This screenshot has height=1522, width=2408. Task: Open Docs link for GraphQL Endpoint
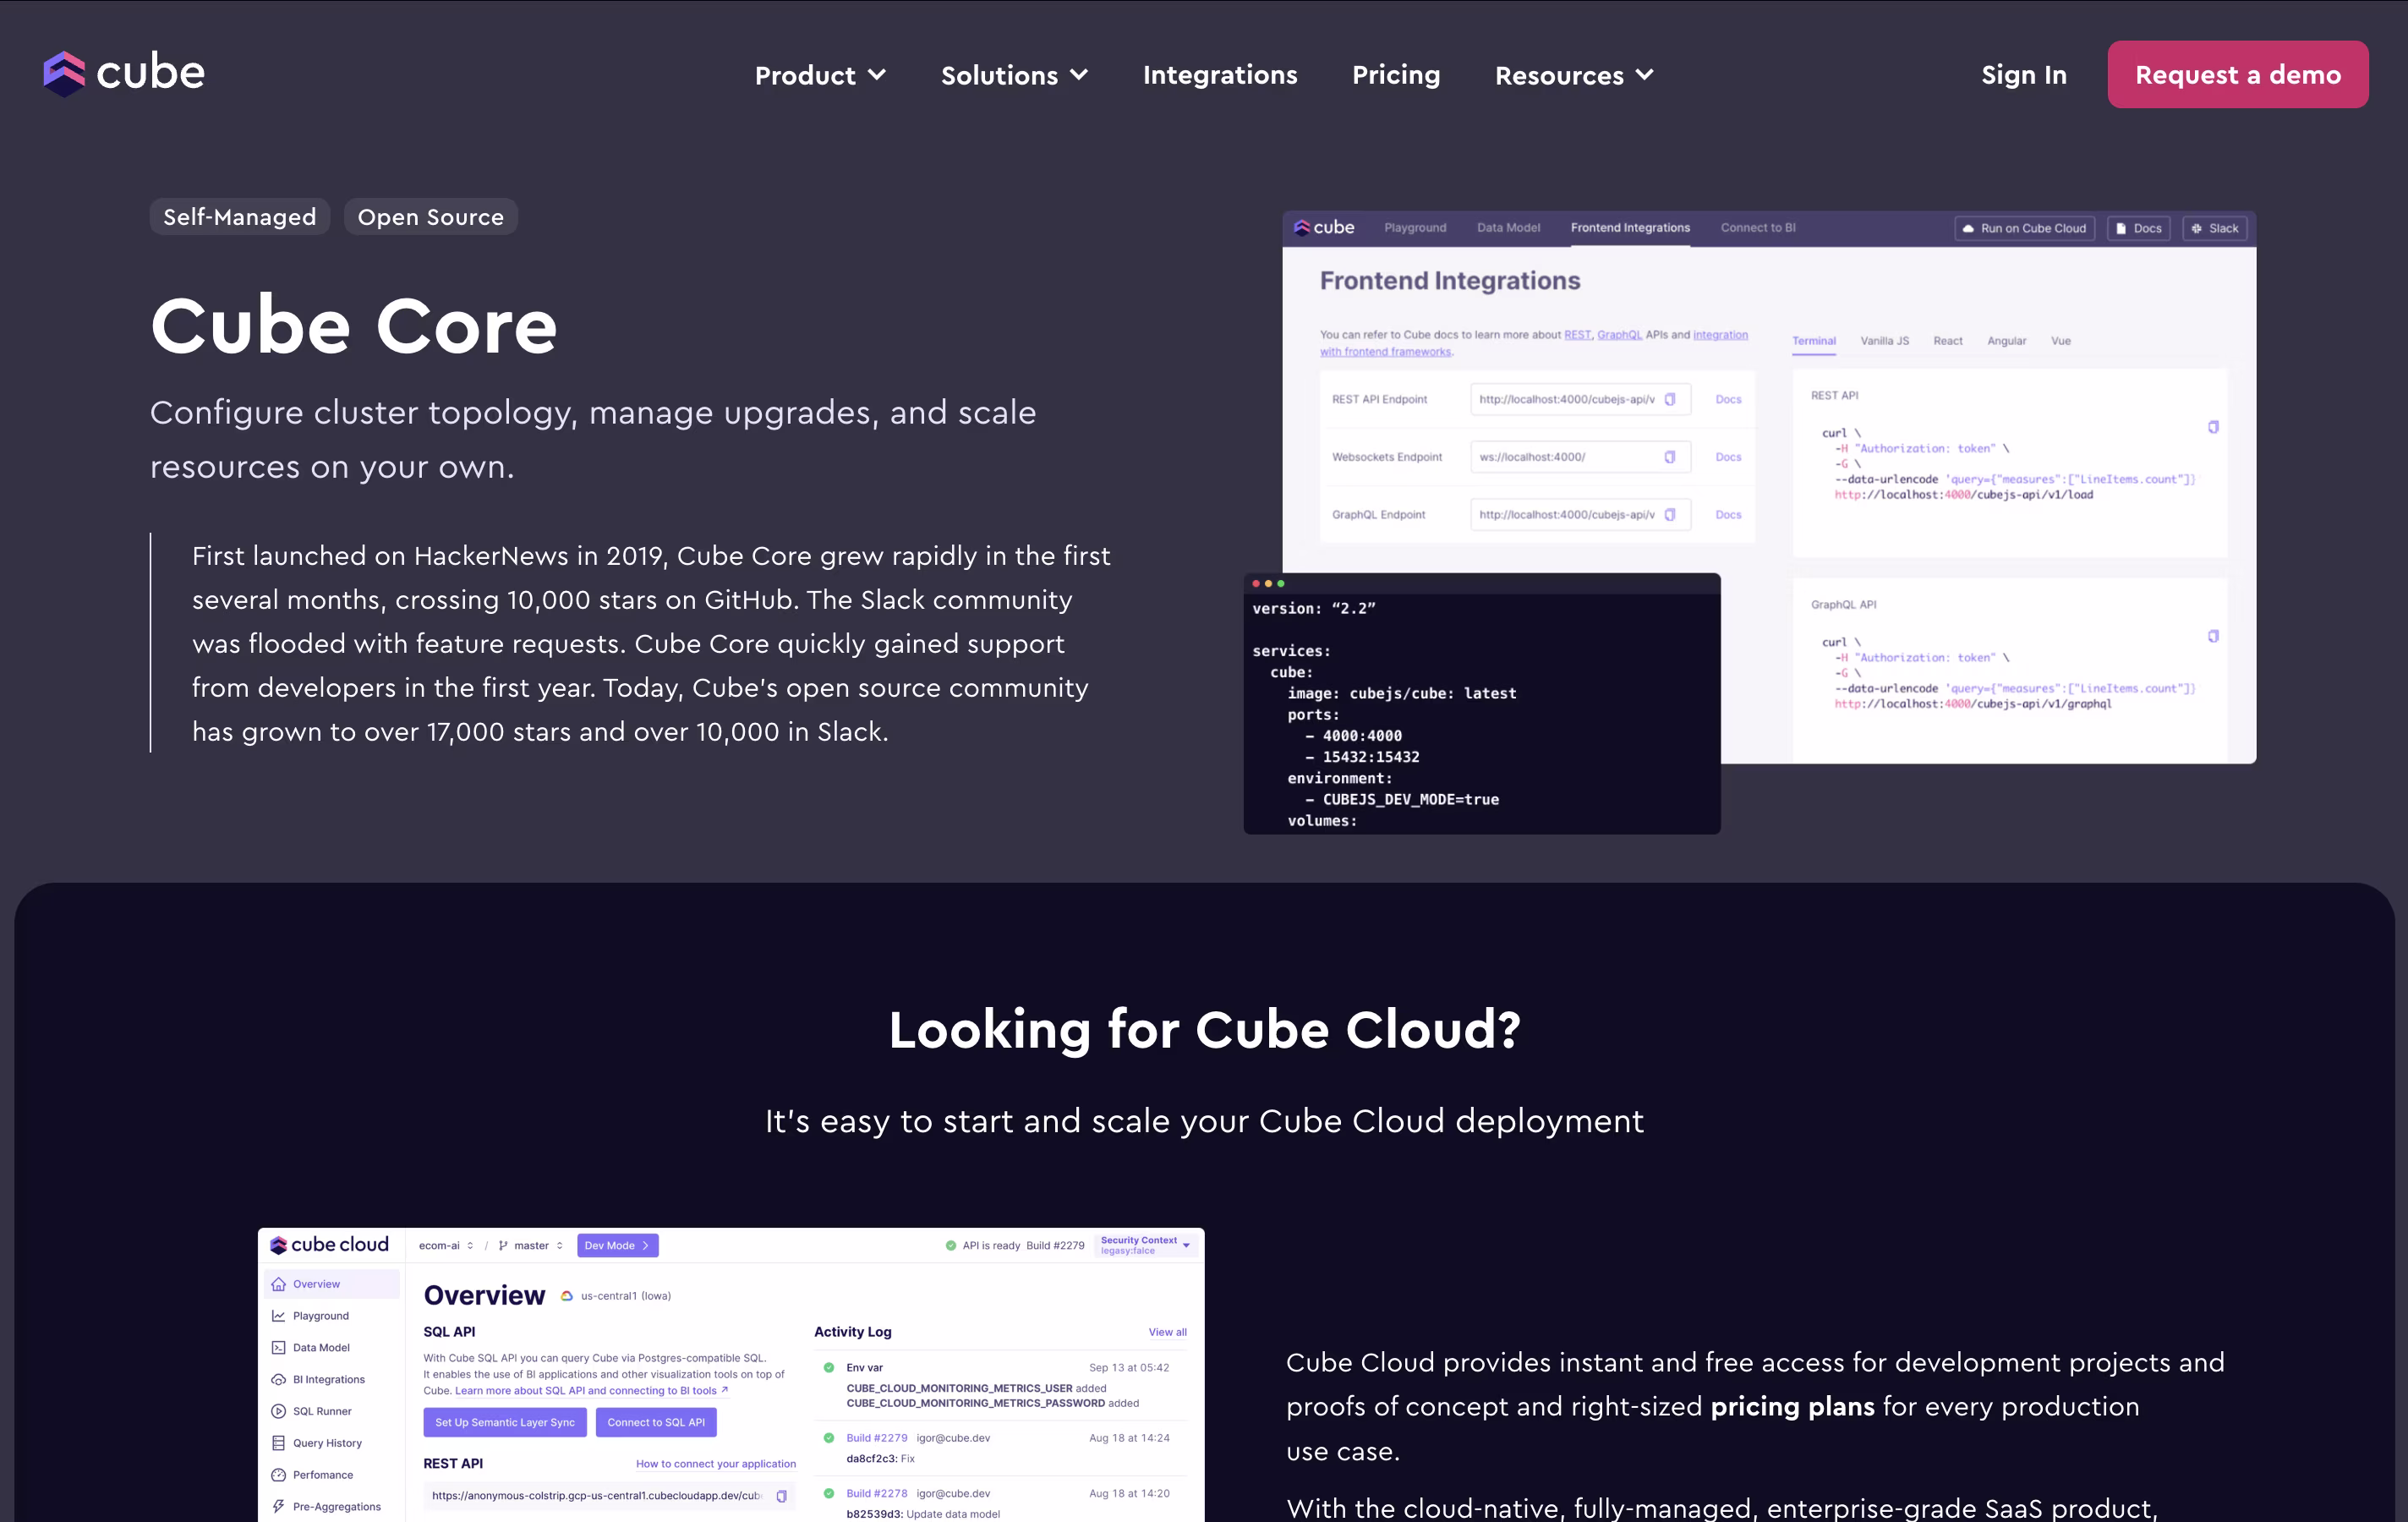1728,515
